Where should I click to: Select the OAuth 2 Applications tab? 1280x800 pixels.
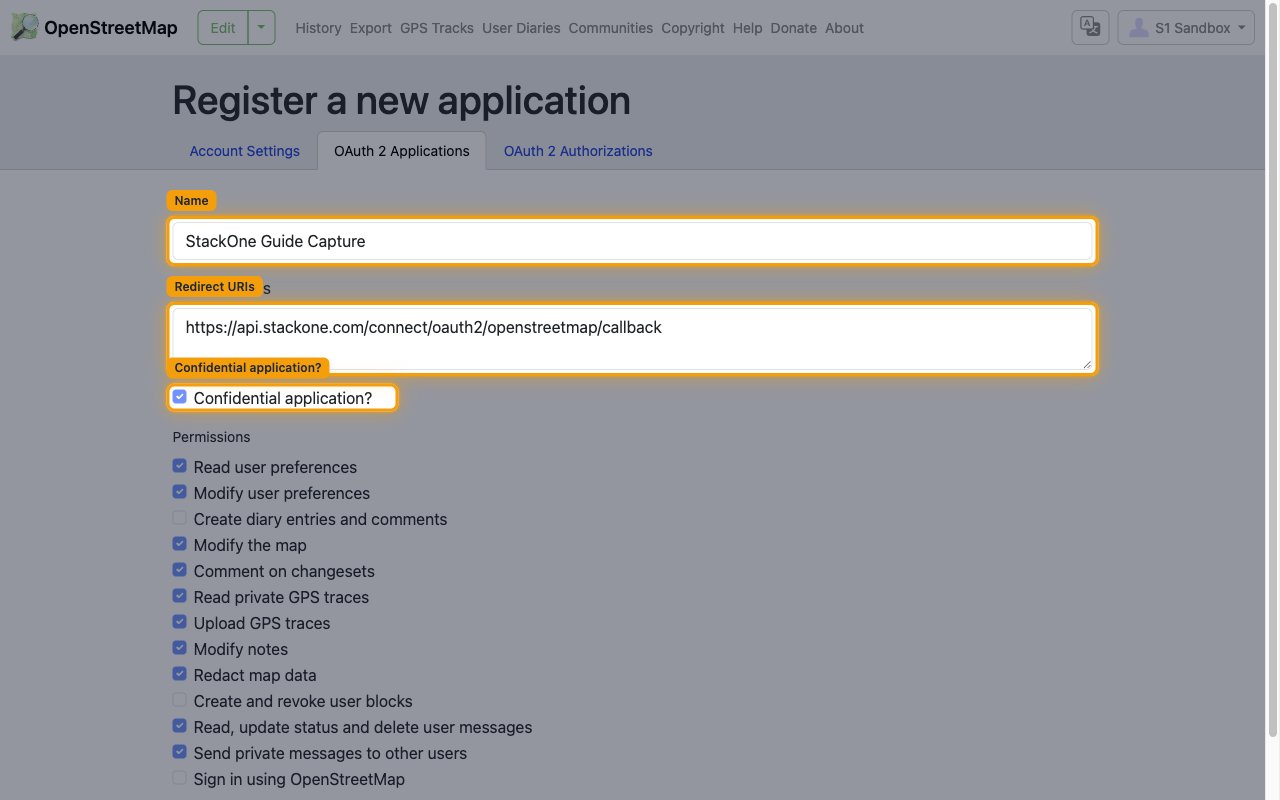402,151
